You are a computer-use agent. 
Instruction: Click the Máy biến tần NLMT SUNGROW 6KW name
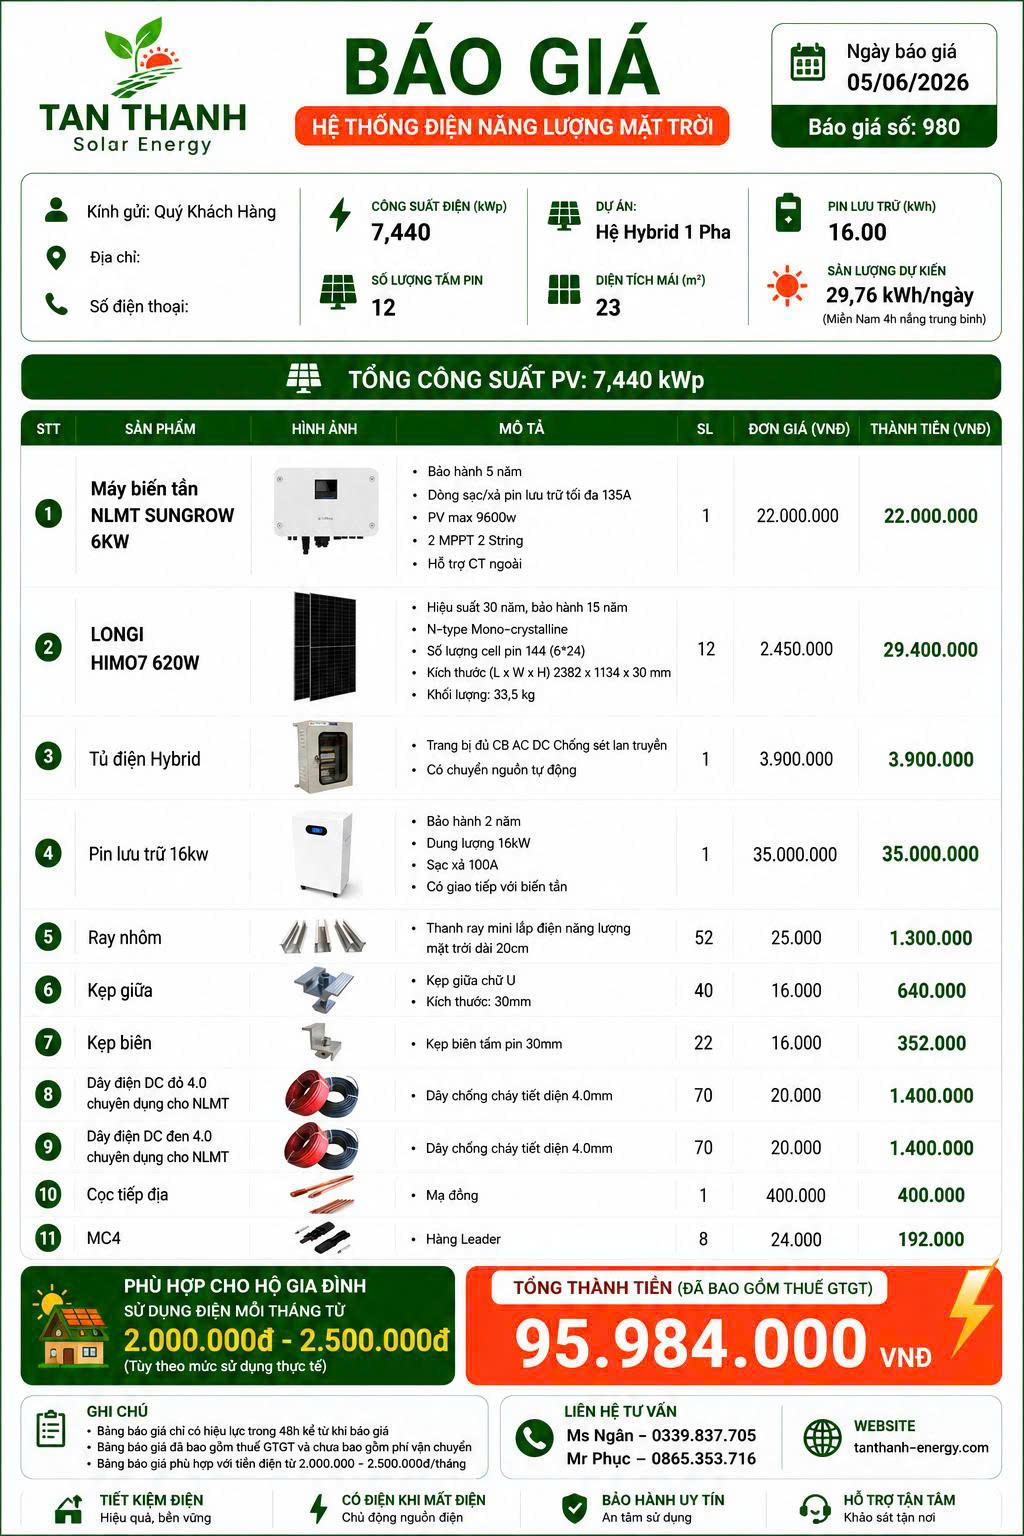pos(162,514)
